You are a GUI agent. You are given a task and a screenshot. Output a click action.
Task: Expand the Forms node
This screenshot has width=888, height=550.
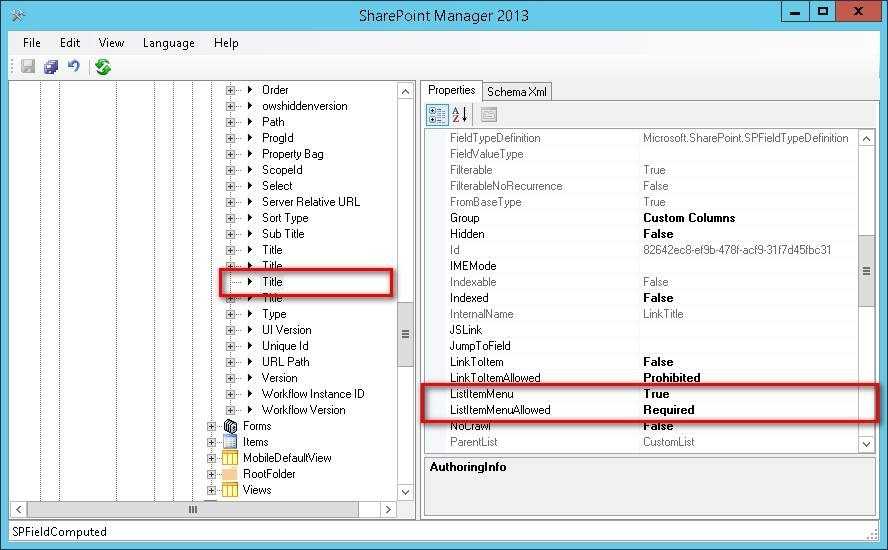pos(211,426)
